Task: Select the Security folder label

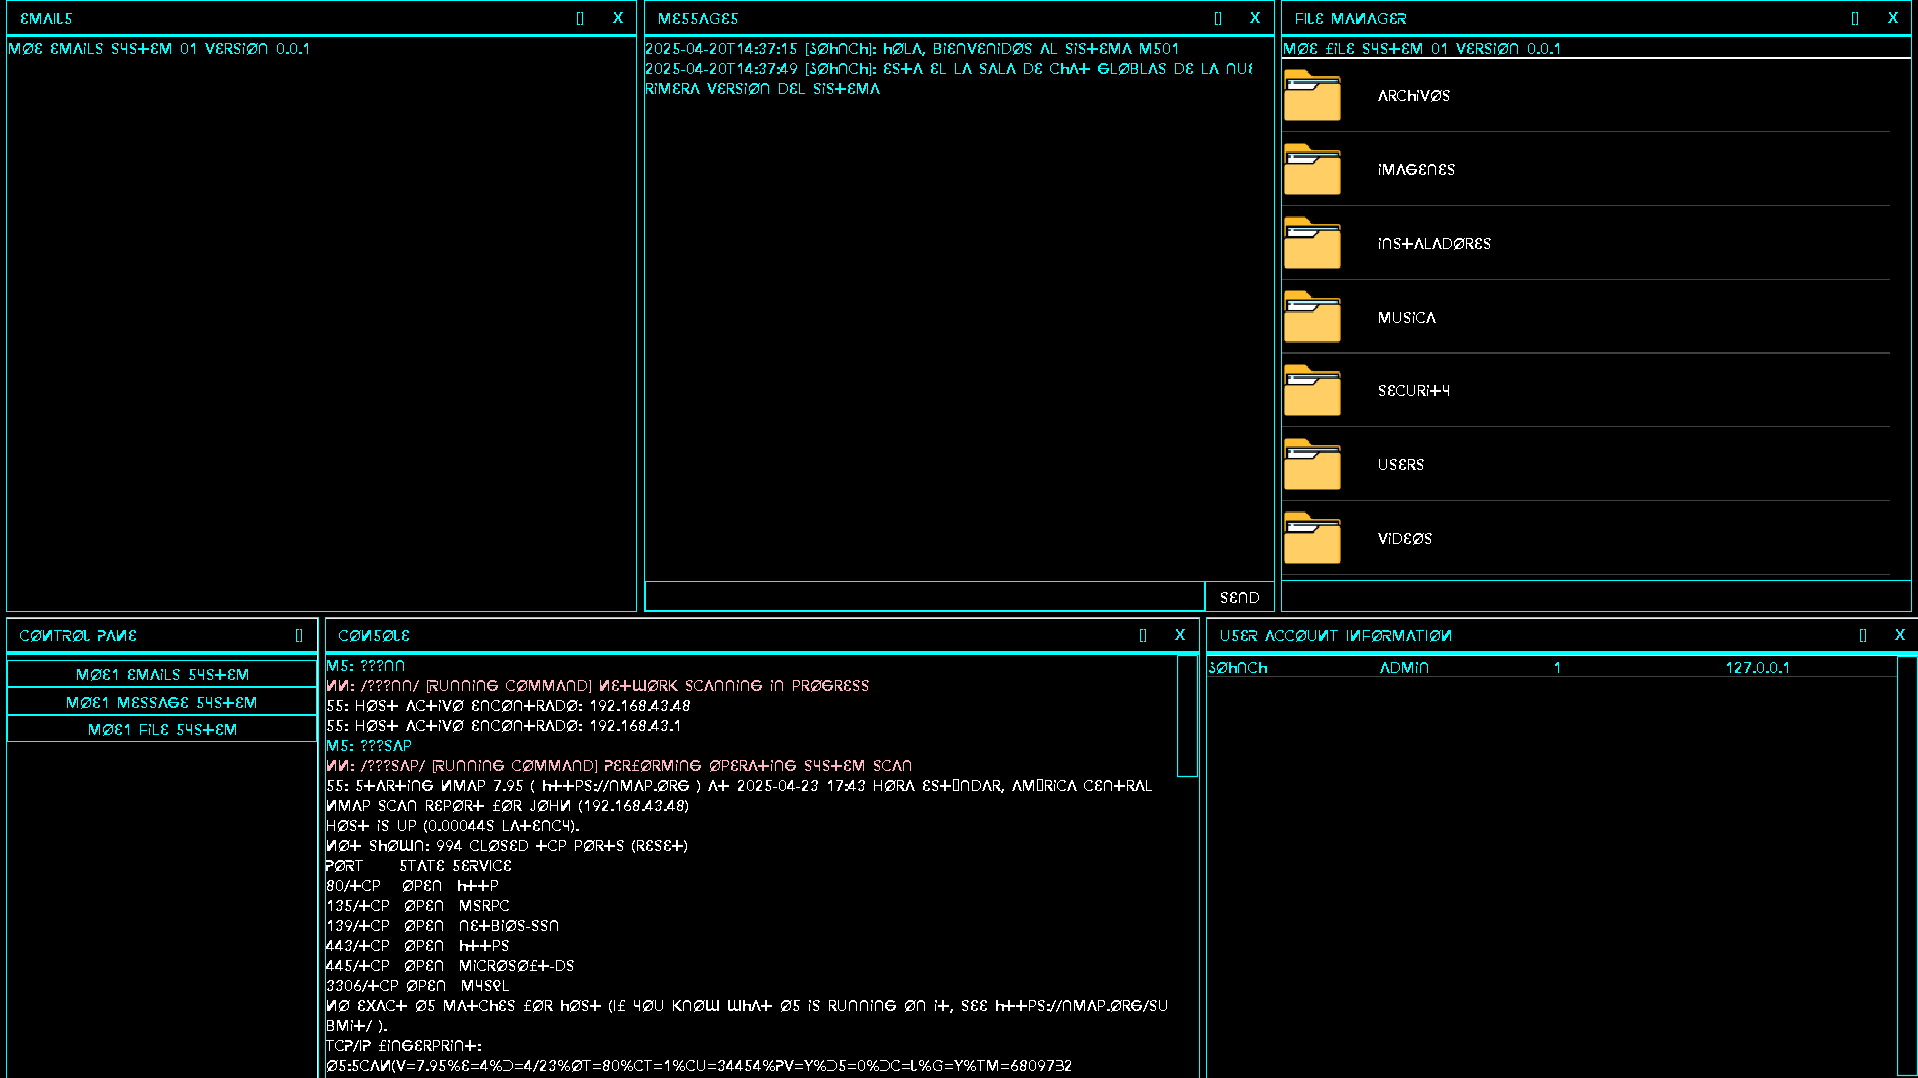Action: (x=1413, y=391)
